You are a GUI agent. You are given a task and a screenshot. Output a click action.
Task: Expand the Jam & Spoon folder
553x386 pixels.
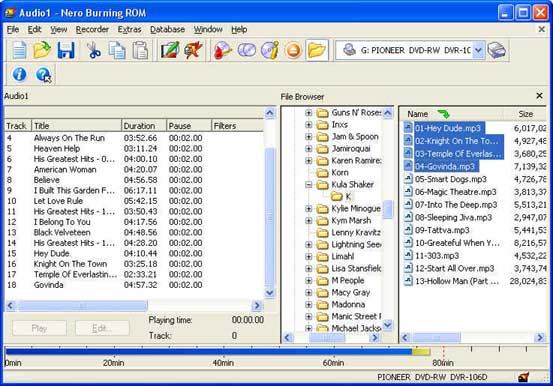[x=309, y=137]
